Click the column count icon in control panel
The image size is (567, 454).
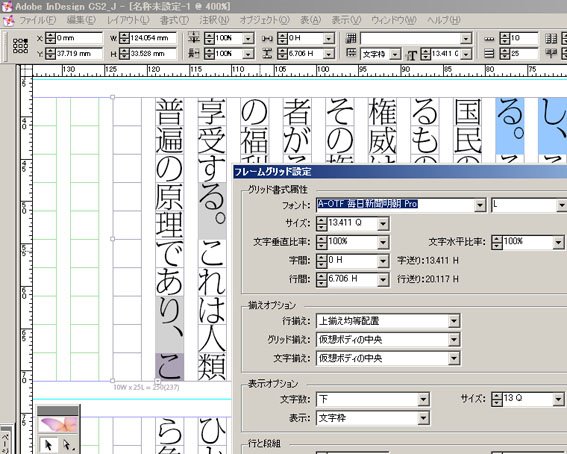pos(551,38)
